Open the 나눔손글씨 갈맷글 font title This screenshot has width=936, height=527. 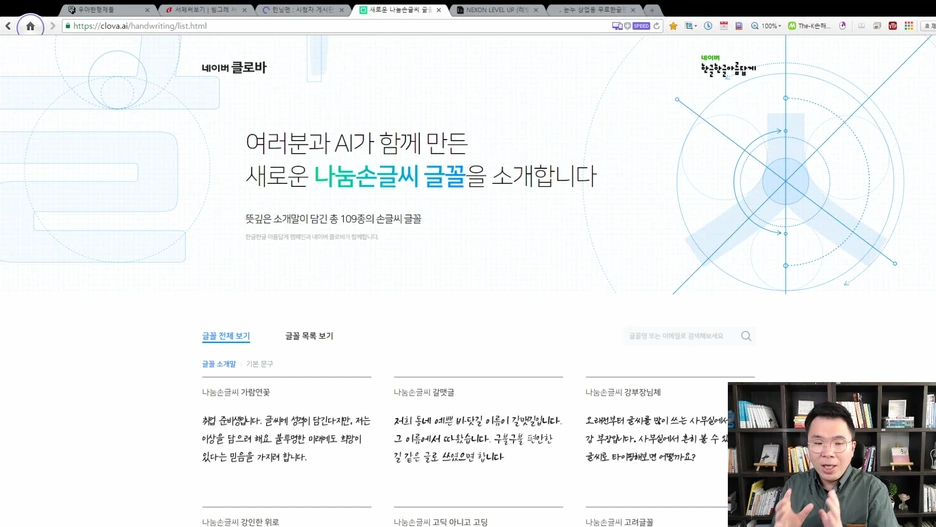(x=424, y=392)
